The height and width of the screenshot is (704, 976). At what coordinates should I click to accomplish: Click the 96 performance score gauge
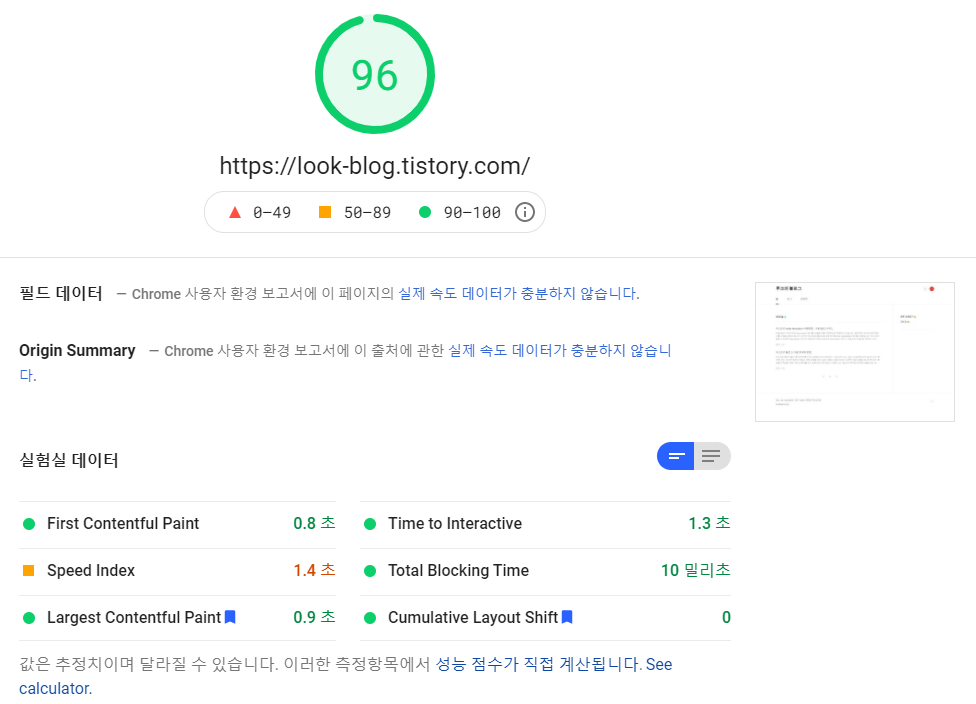[x=375, y=73]
